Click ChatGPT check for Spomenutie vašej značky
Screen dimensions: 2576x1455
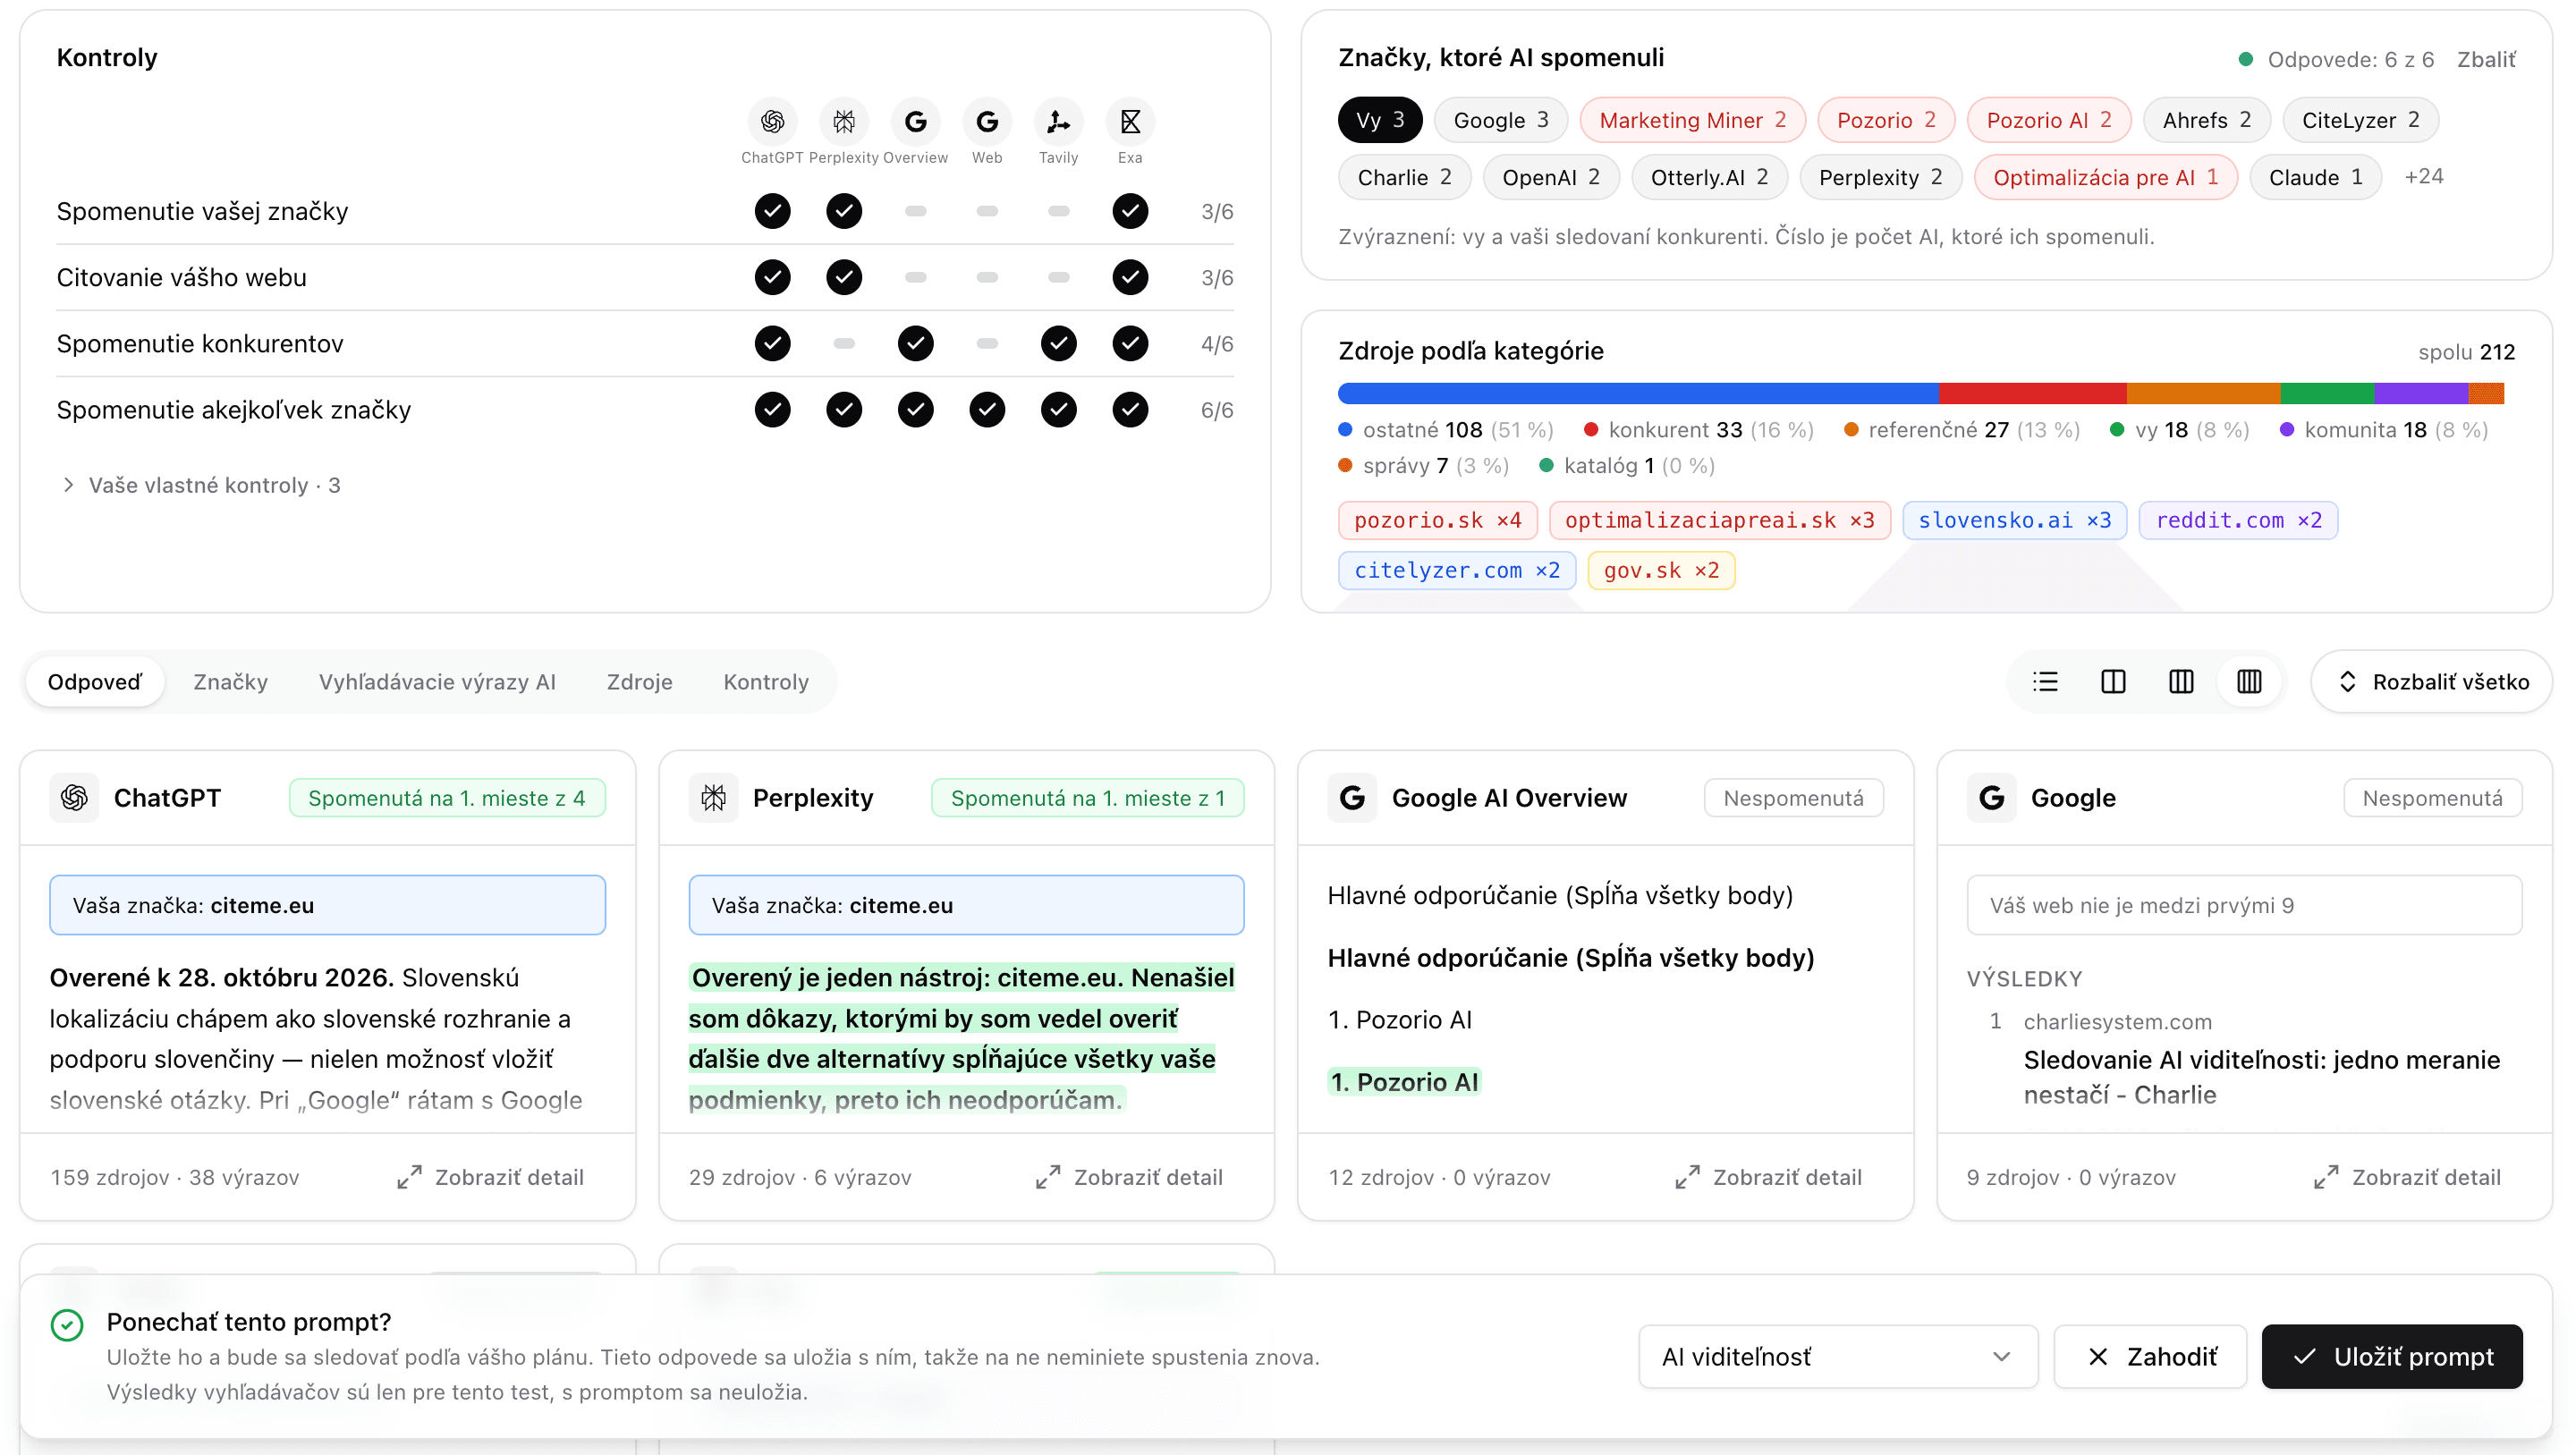coord(772,211)
